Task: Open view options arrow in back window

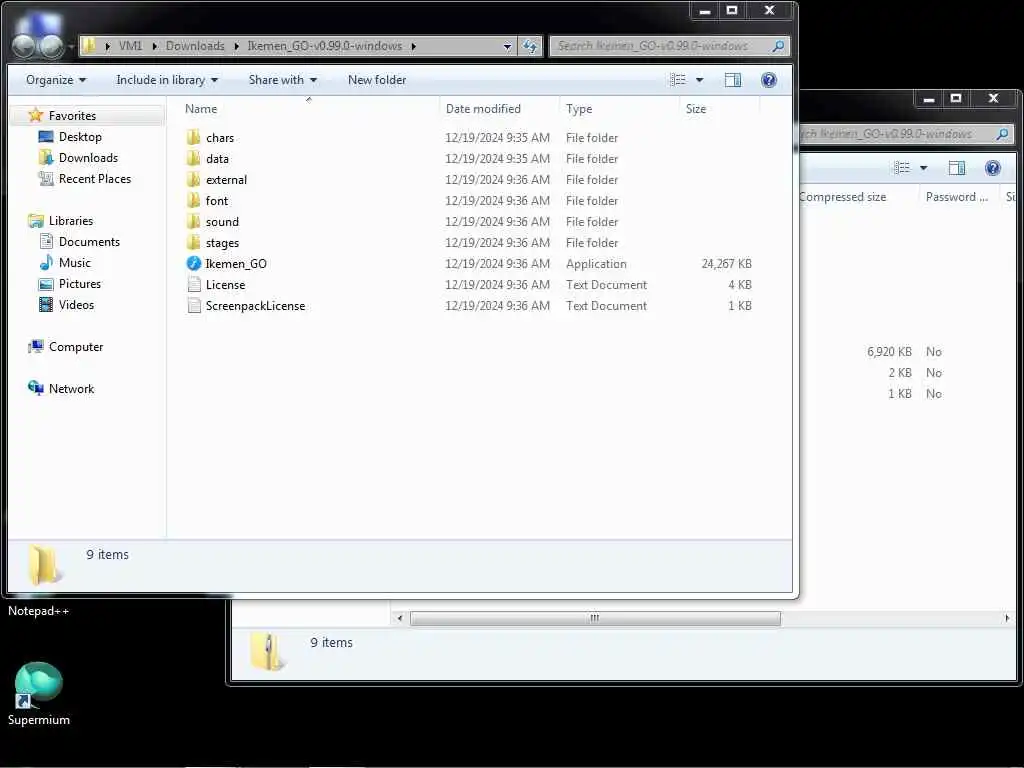Action: coord(923,168)
